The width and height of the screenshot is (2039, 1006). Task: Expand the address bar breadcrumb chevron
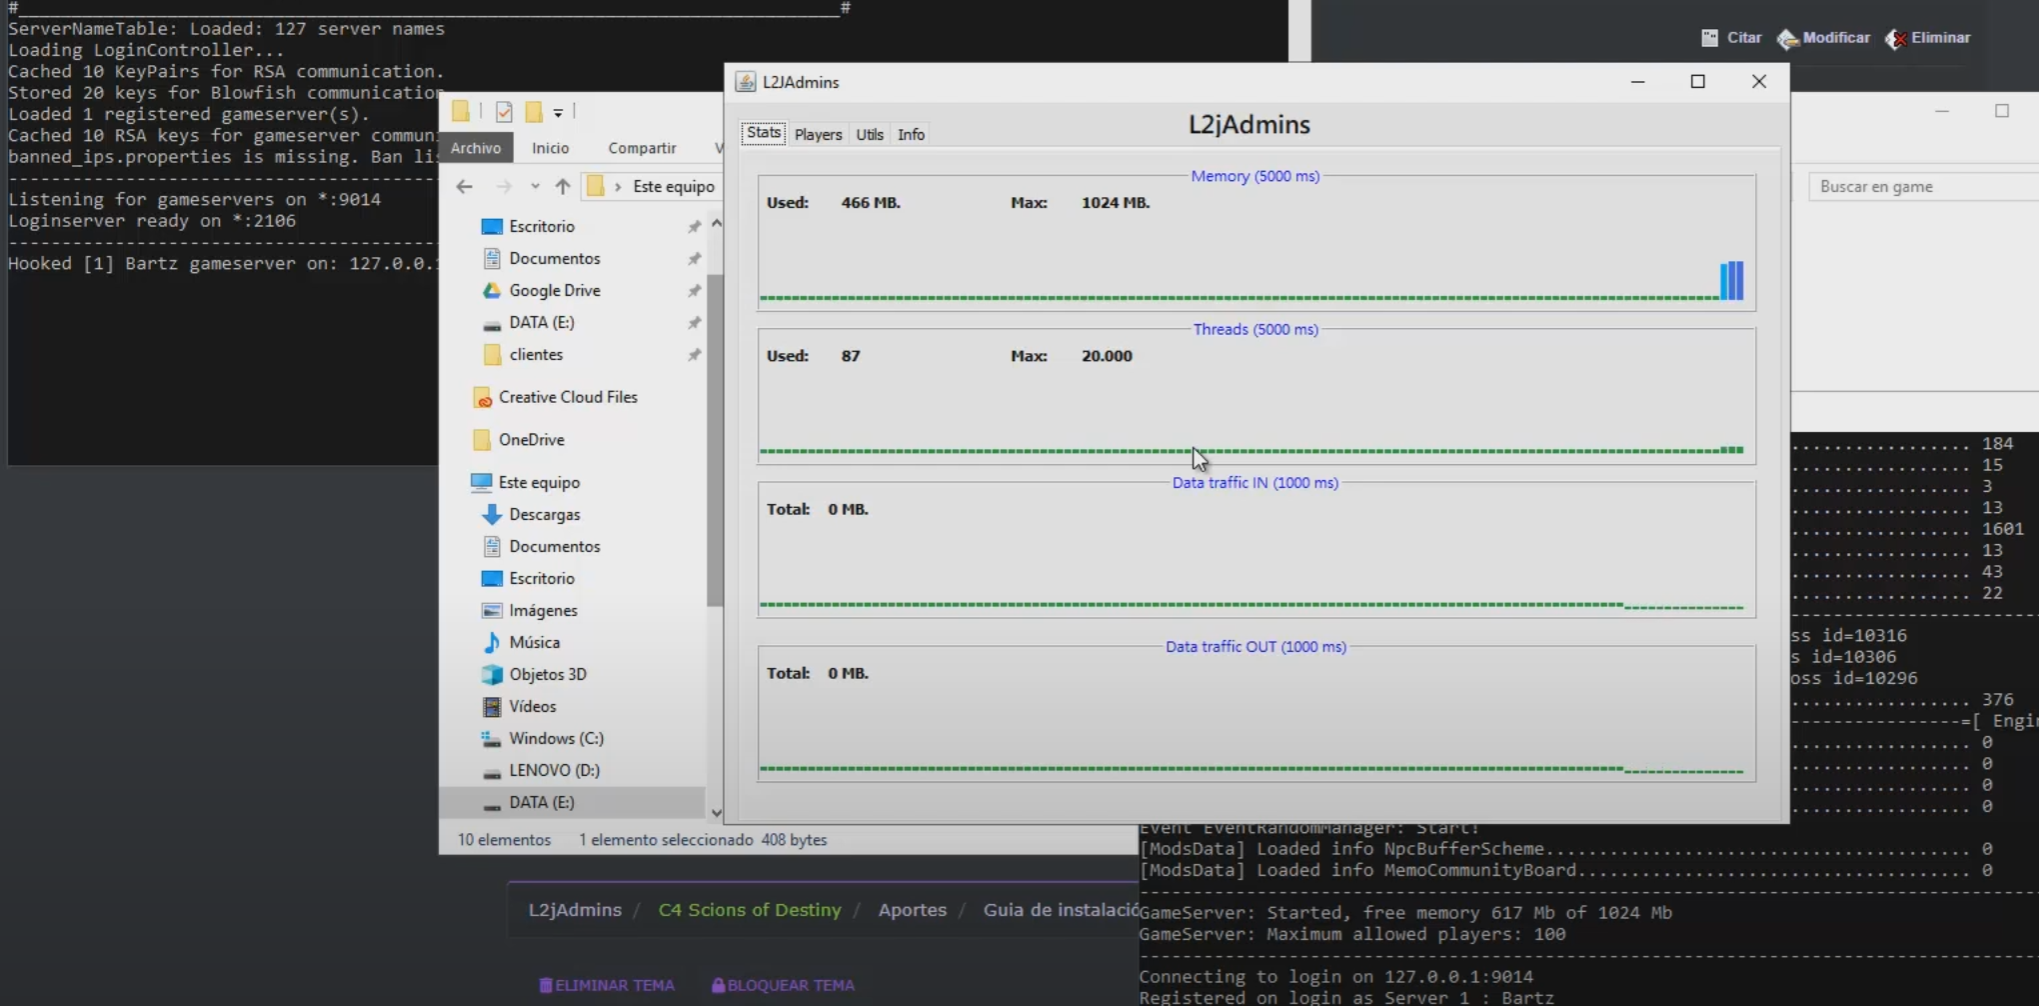pos(618,186)
